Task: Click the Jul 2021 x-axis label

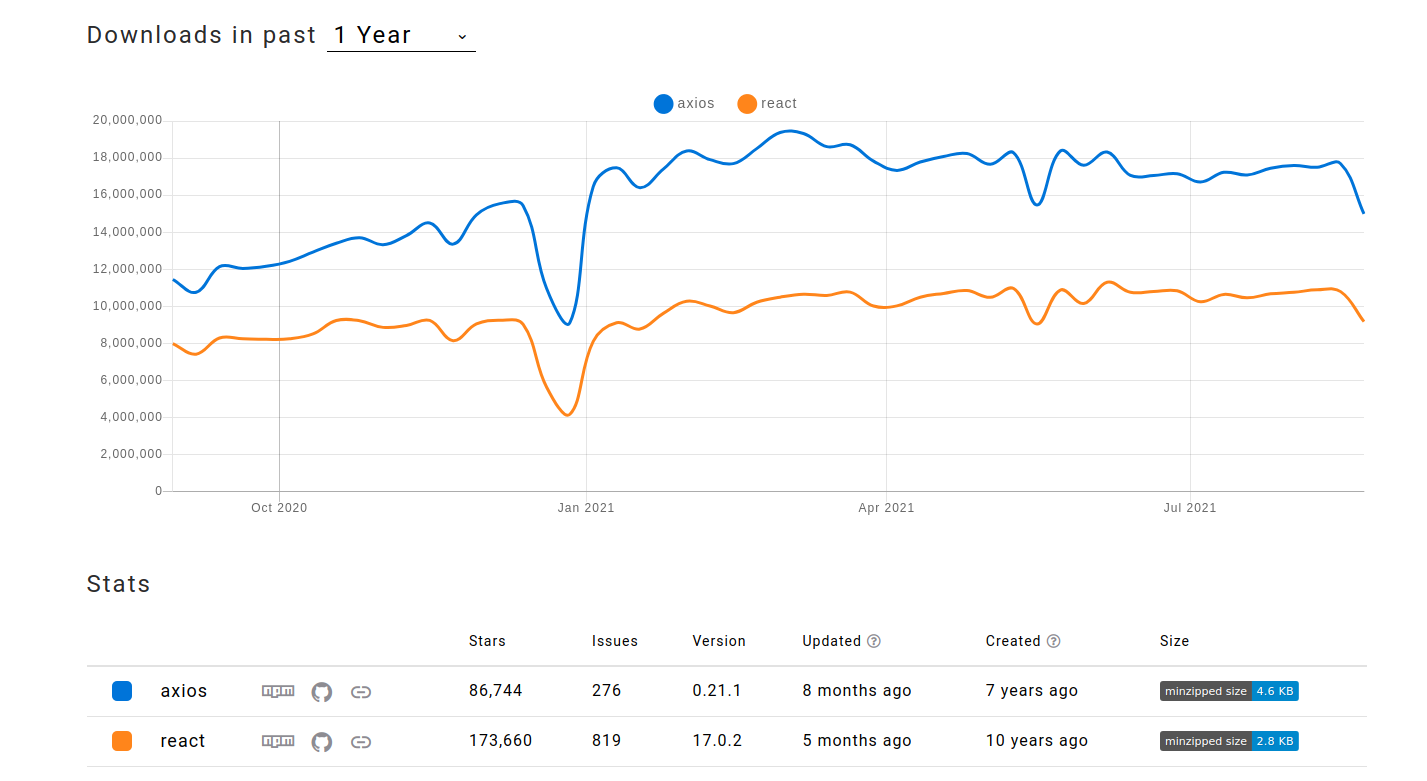Action: [x=1190, y=508]
